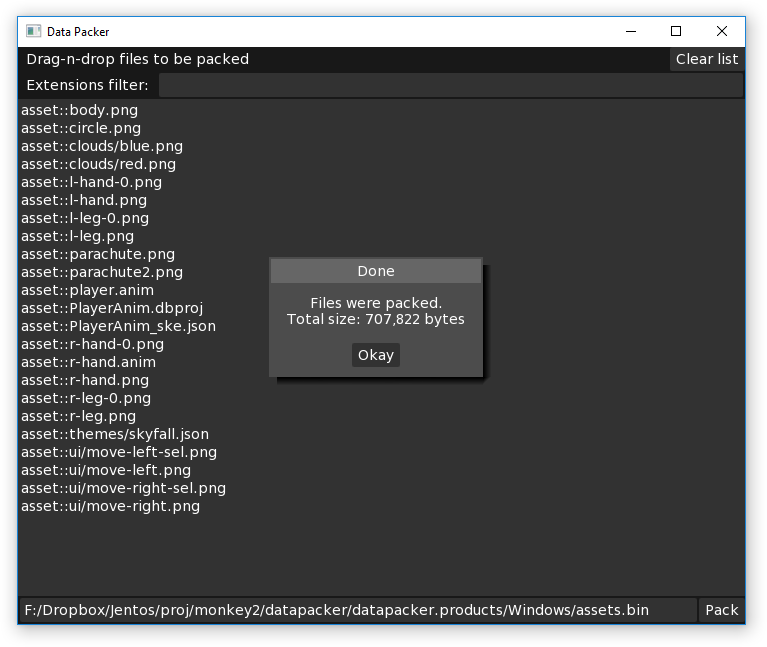Select asset::ui/move-right.png entry
Screen dimensions: 767x647
110,506
